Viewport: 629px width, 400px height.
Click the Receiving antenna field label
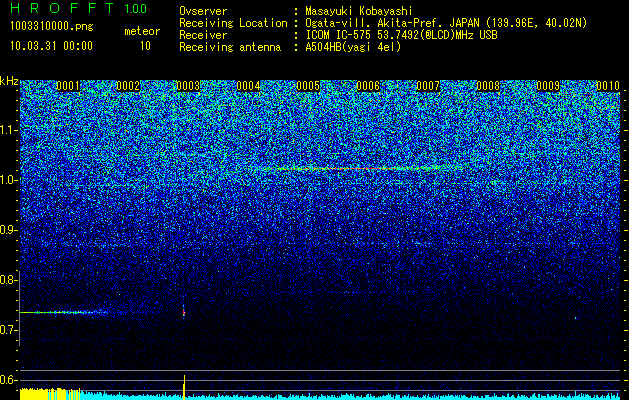pyautogui.click(x=230, y=47)
